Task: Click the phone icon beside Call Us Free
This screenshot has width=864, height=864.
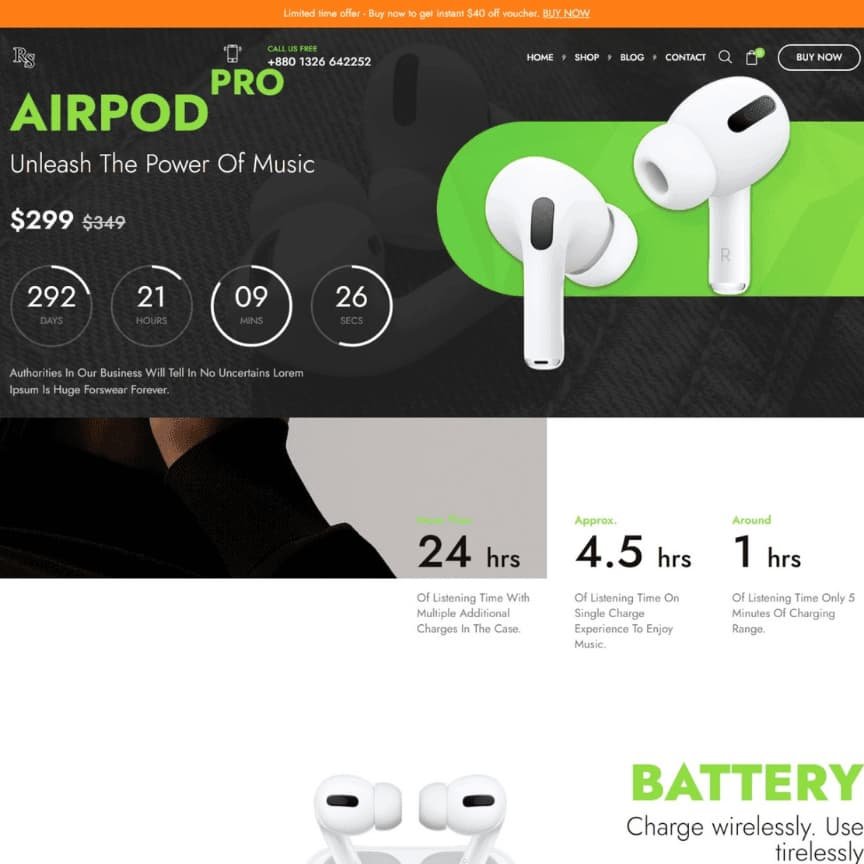Action: 233,54
